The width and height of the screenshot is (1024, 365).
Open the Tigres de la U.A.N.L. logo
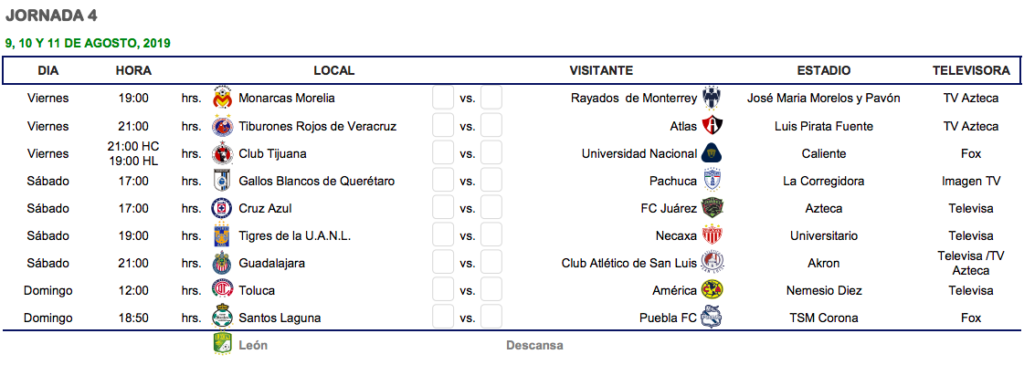point(223,236)
